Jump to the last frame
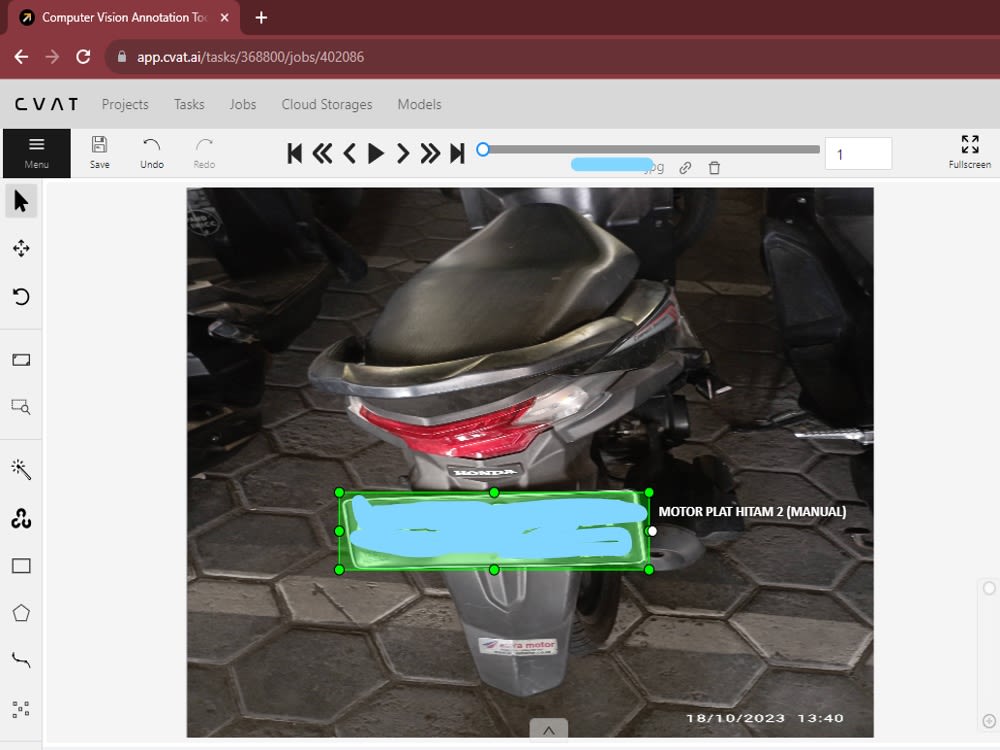This screenshot has height=750, width=1000. click(457, 153)
